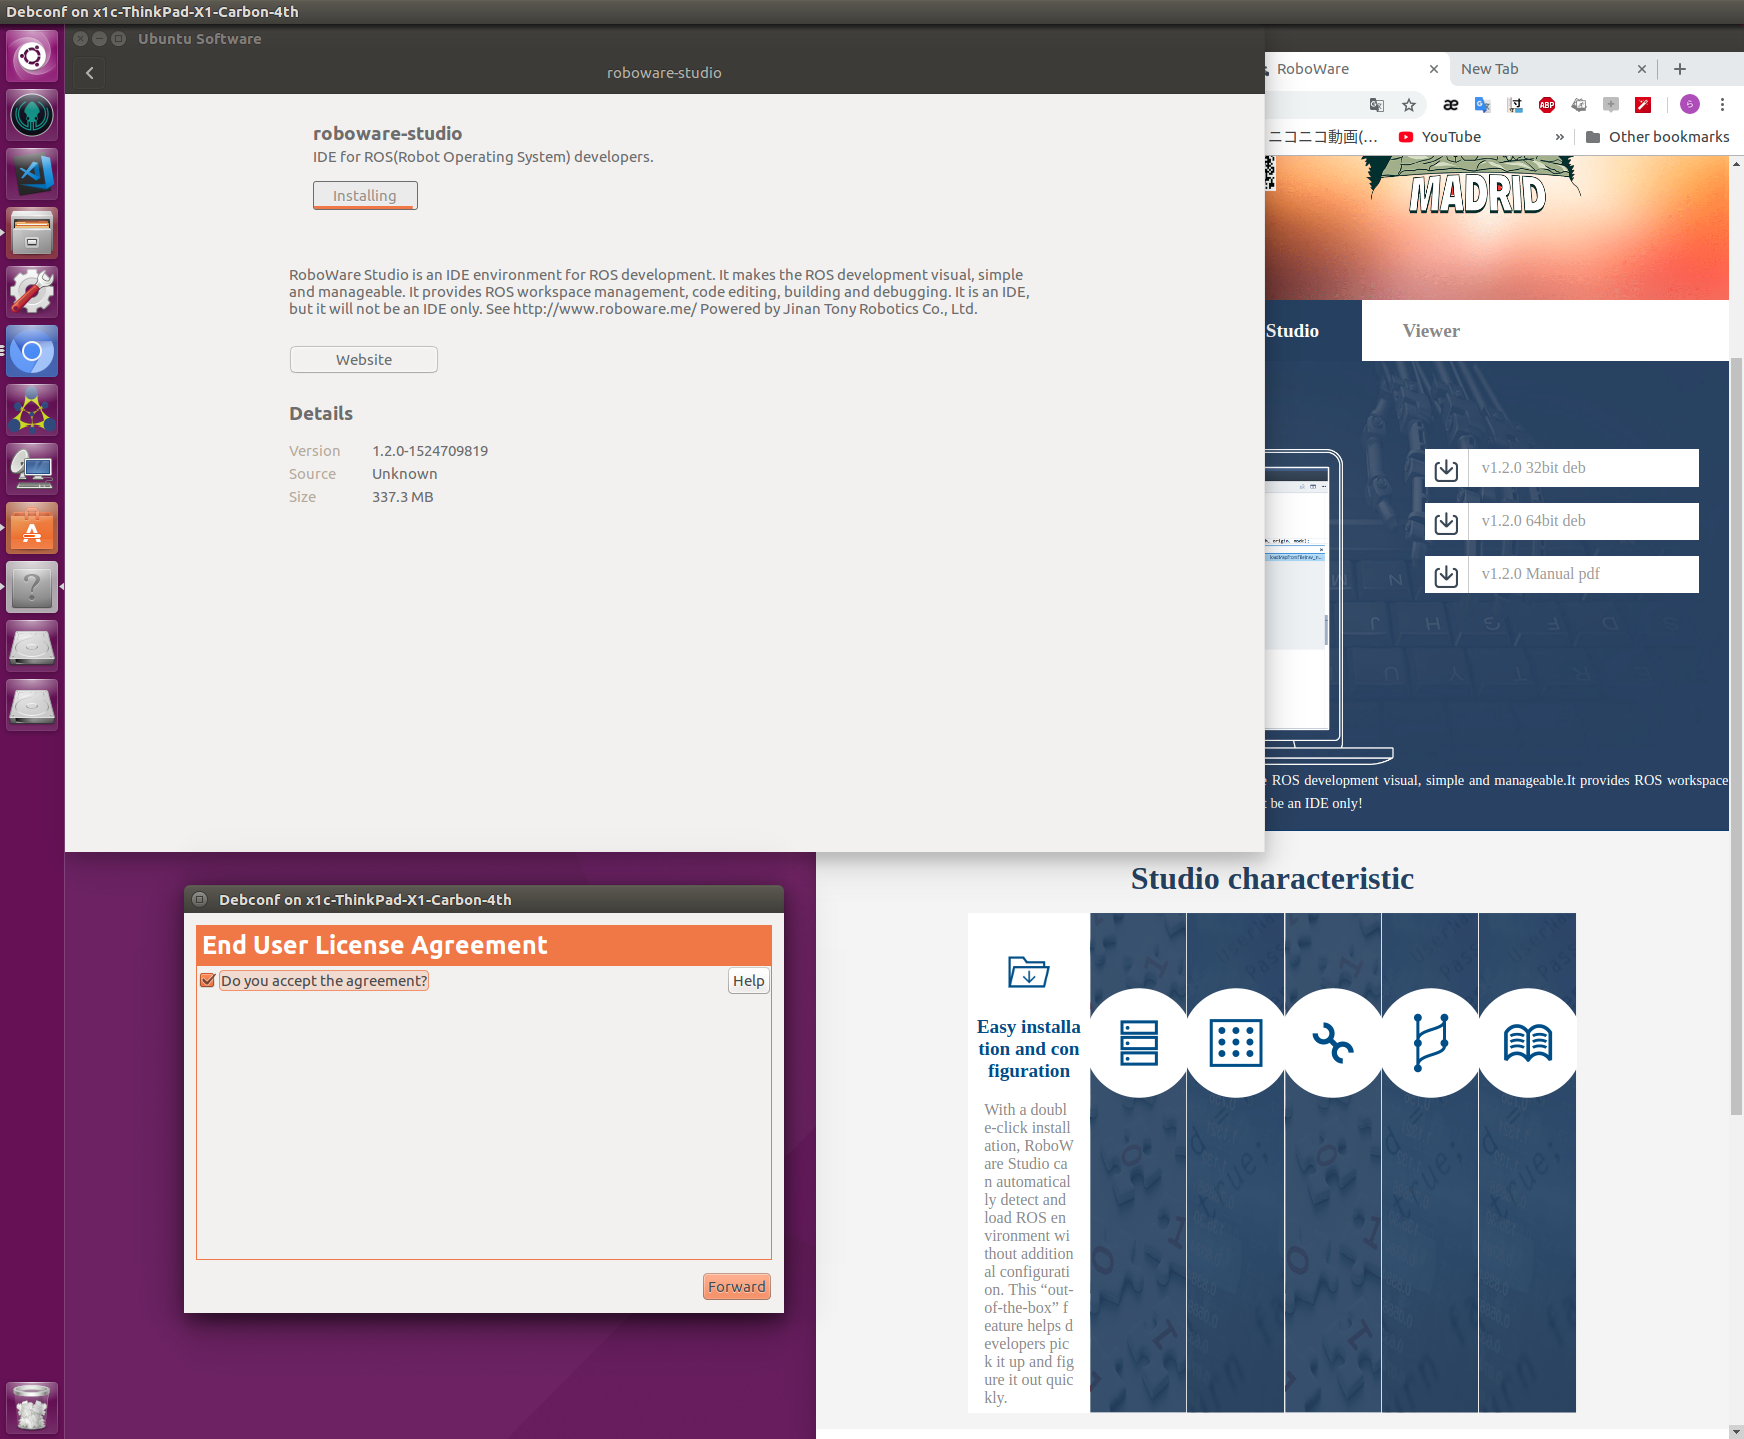Open the satellite dish and monitor app

tap(32, 469)
